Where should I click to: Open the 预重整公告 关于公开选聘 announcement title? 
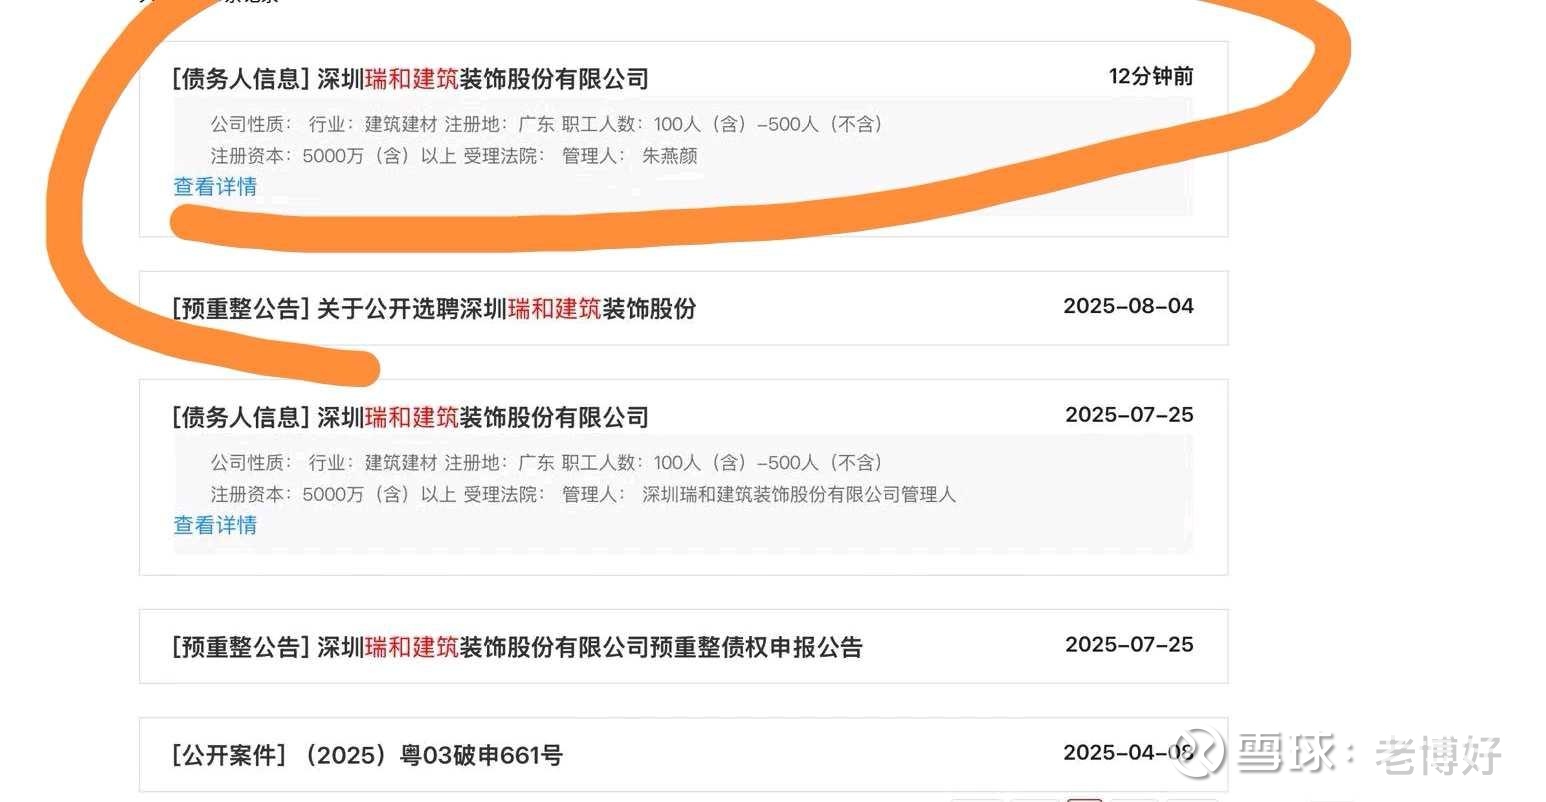434,309
